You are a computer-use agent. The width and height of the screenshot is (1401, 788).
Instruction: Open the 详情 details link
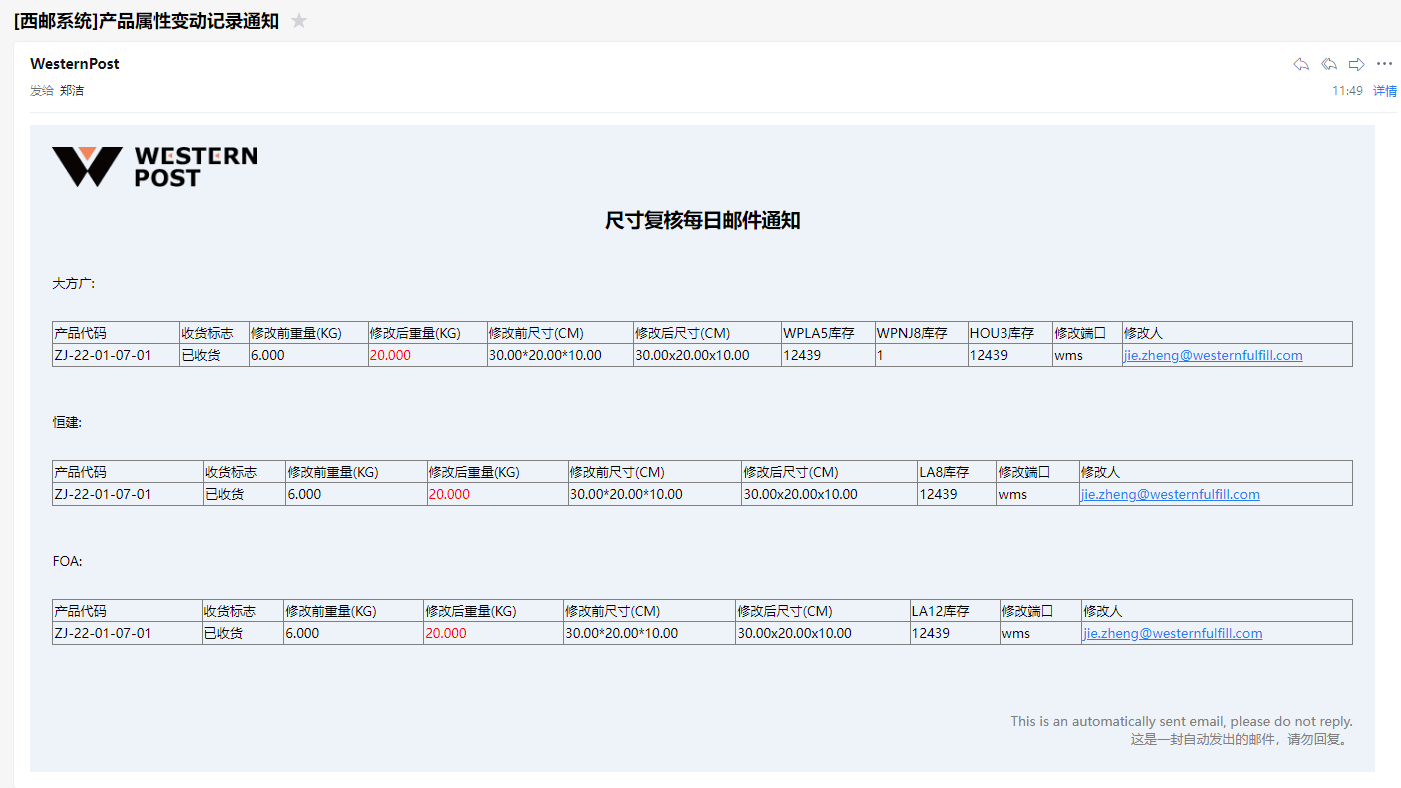[1385, 91]
